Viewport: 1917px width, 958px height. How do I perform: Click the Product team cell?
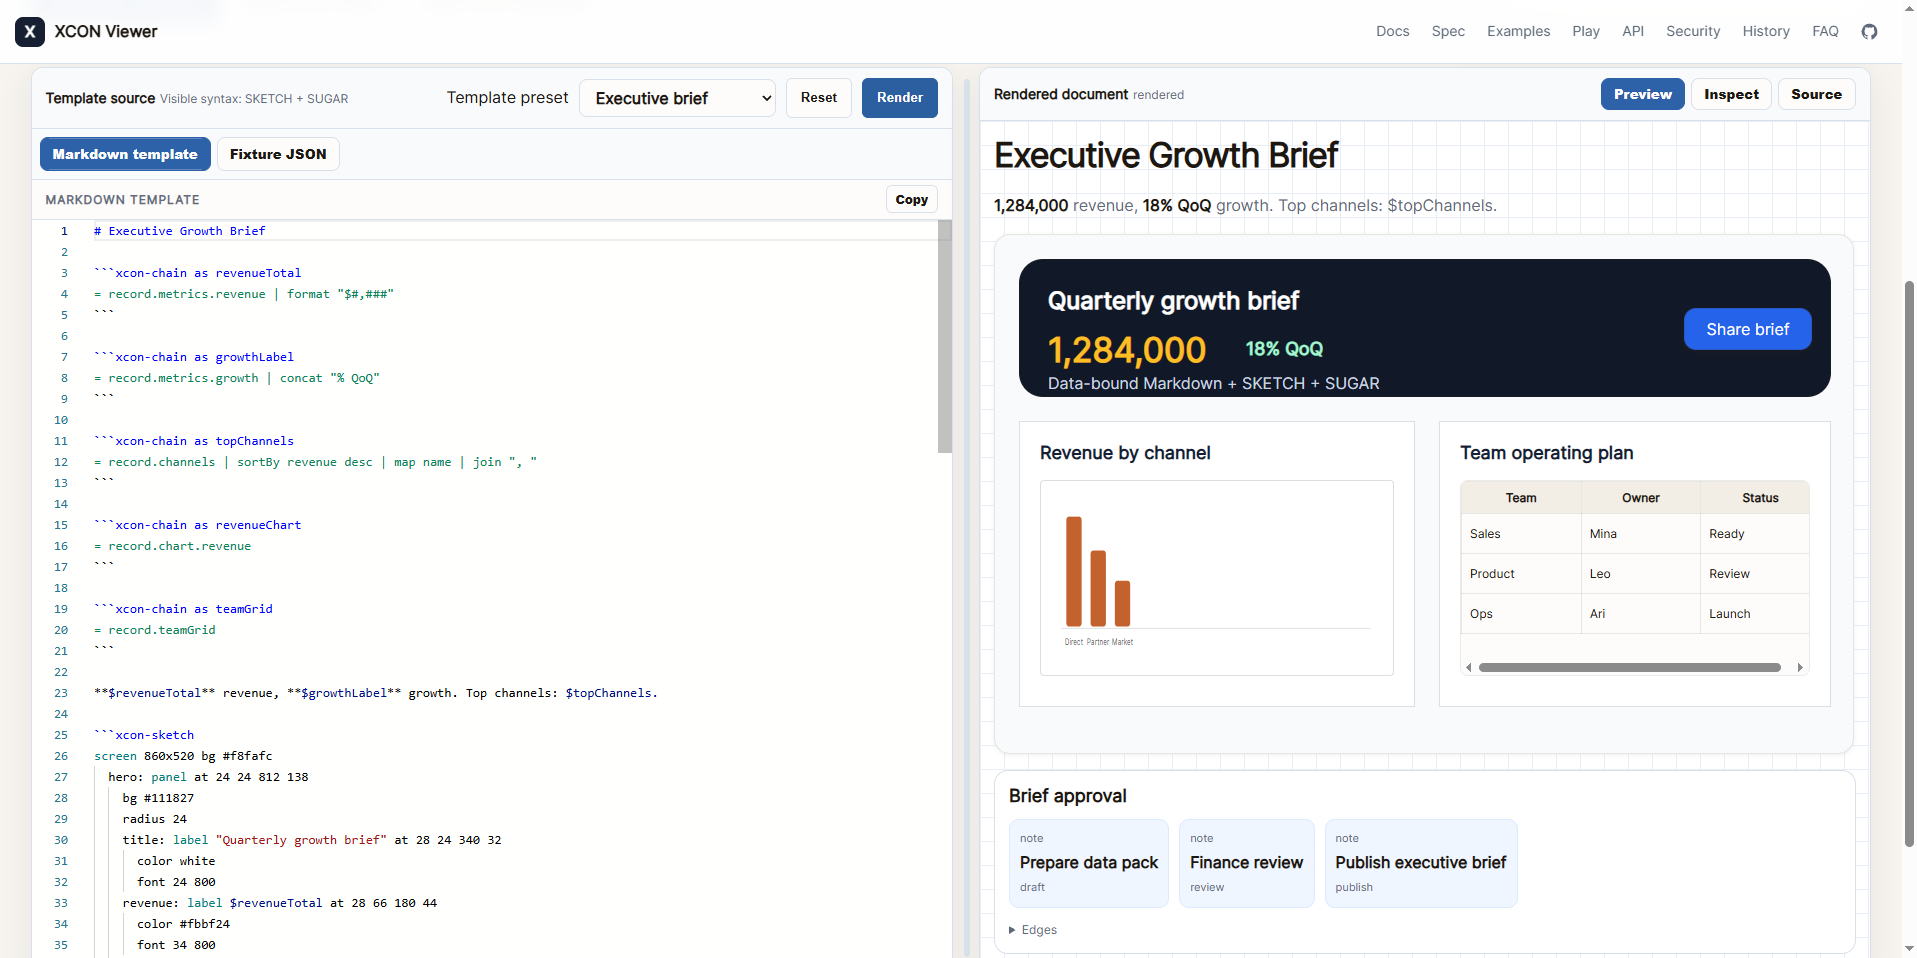1521,574
